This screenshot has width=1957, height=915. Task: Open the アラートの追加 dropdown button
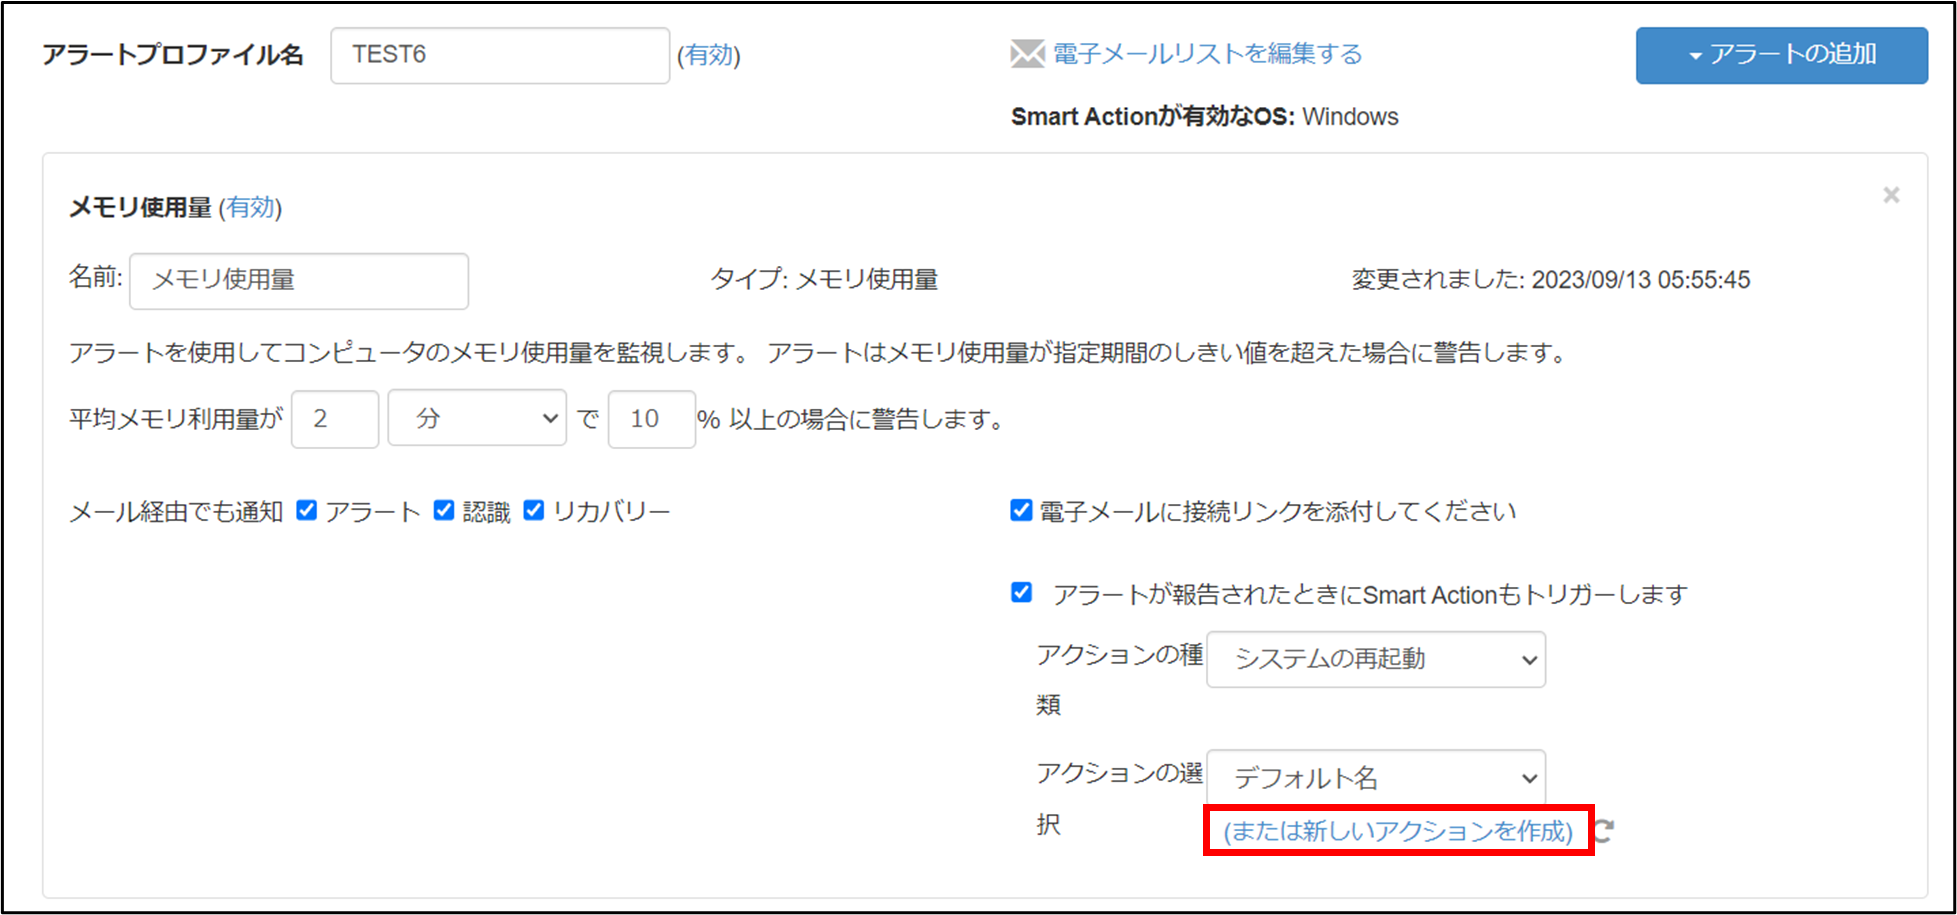coord(1782,55)
